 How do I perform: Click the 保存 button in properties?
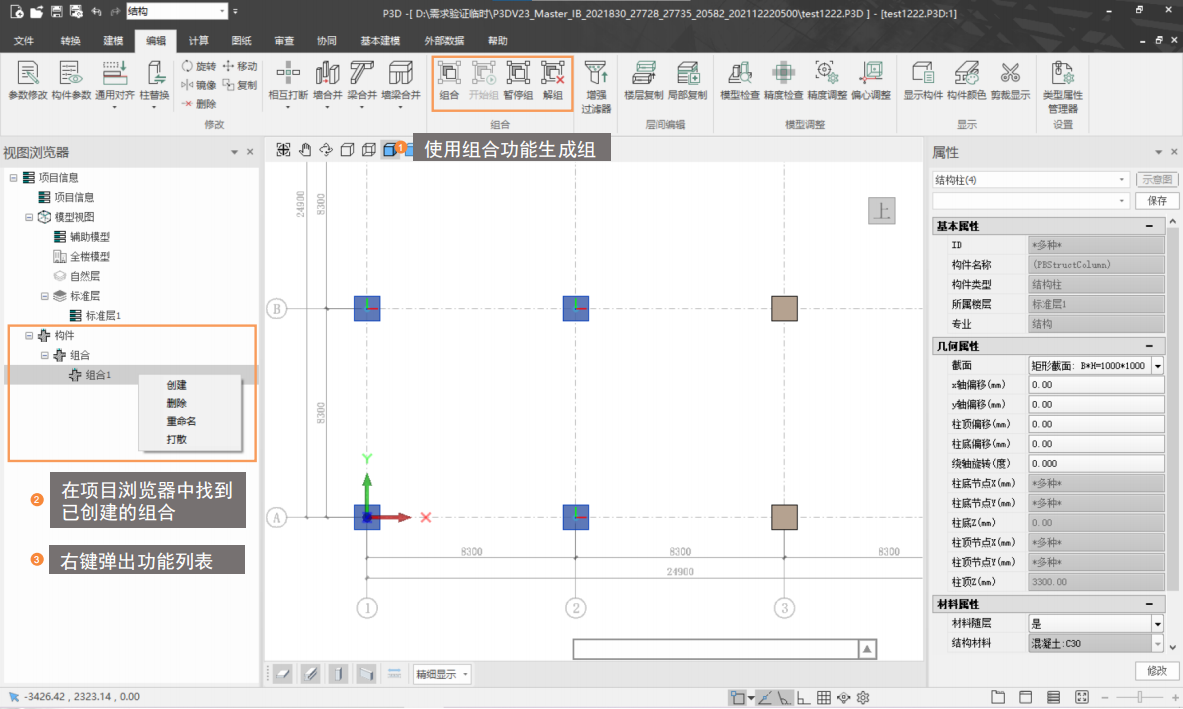1156,201
